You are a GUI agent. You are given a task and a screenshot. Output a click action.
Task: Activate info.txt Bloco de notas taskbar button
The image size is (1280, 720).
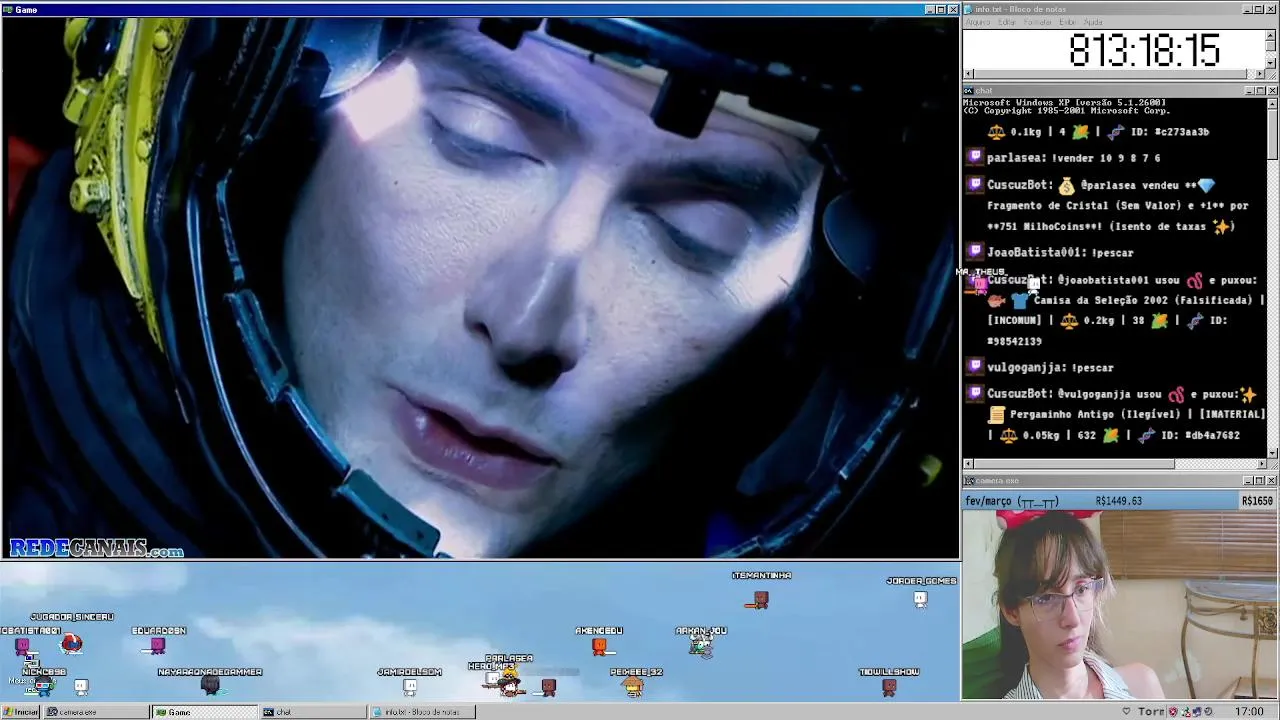(422, 712)
